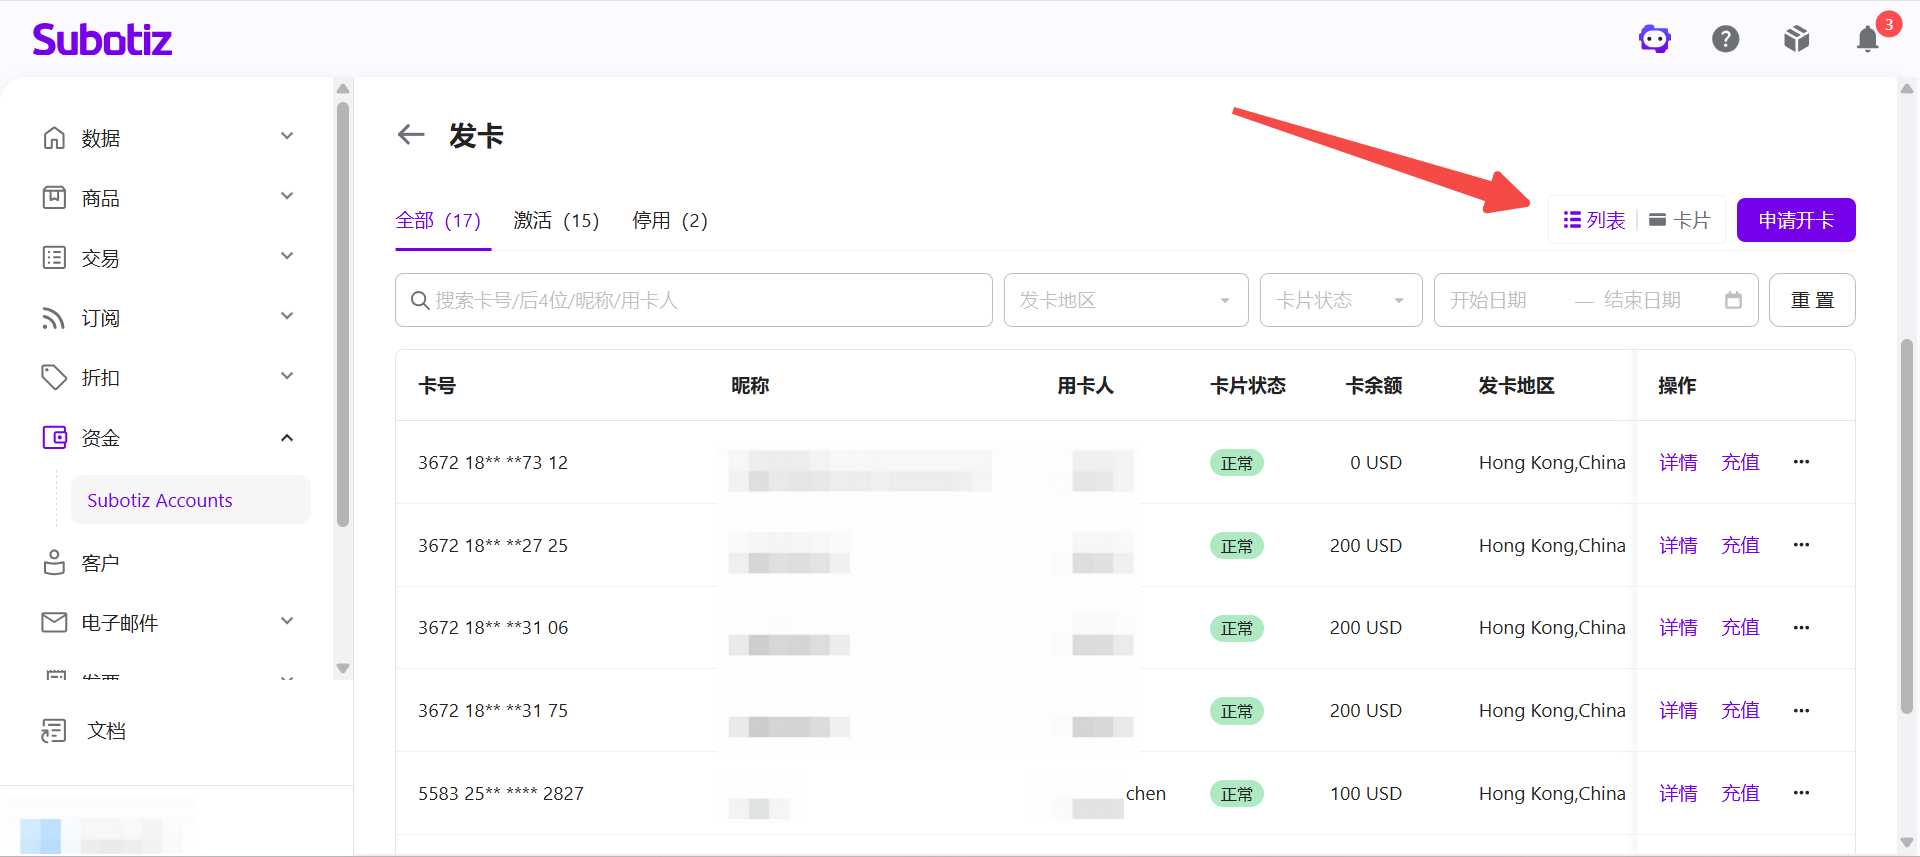This screenshot has width=1920, height=857.
Task: Click the 商品 store icon
Action: coord(54,197)
